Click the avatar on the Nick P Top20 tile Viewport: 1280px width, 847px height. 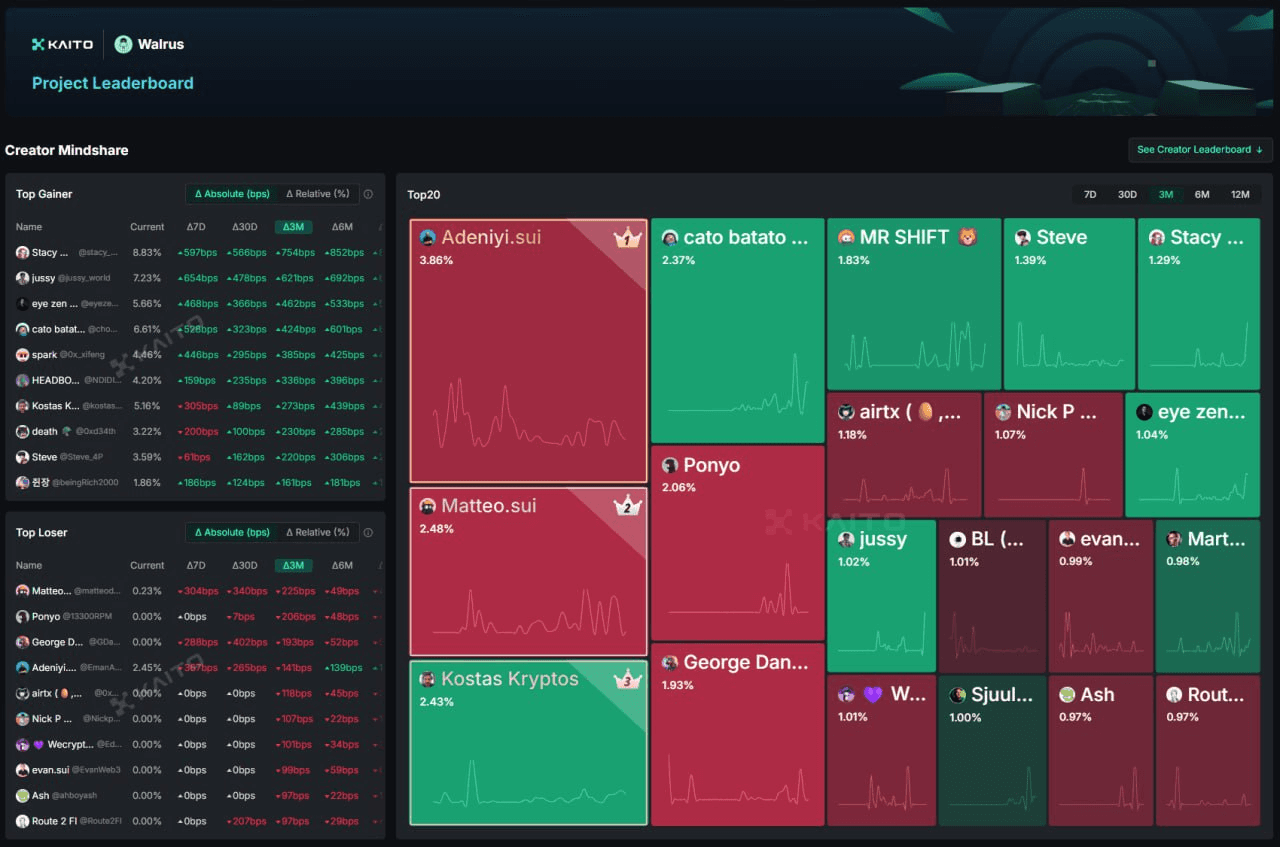(1002, 412)
